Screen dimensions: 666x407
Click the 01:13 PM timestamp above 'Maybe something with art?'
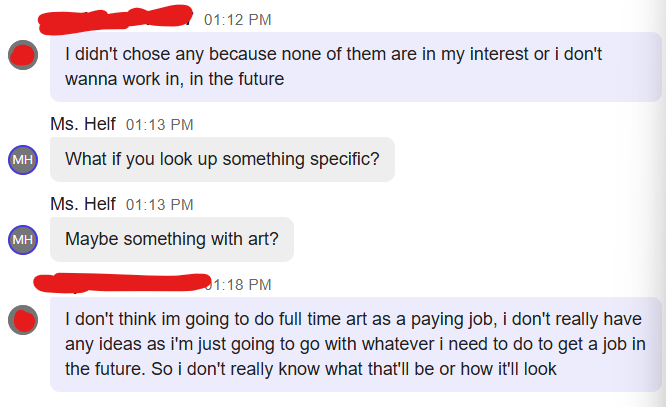[x=160, y=205]
